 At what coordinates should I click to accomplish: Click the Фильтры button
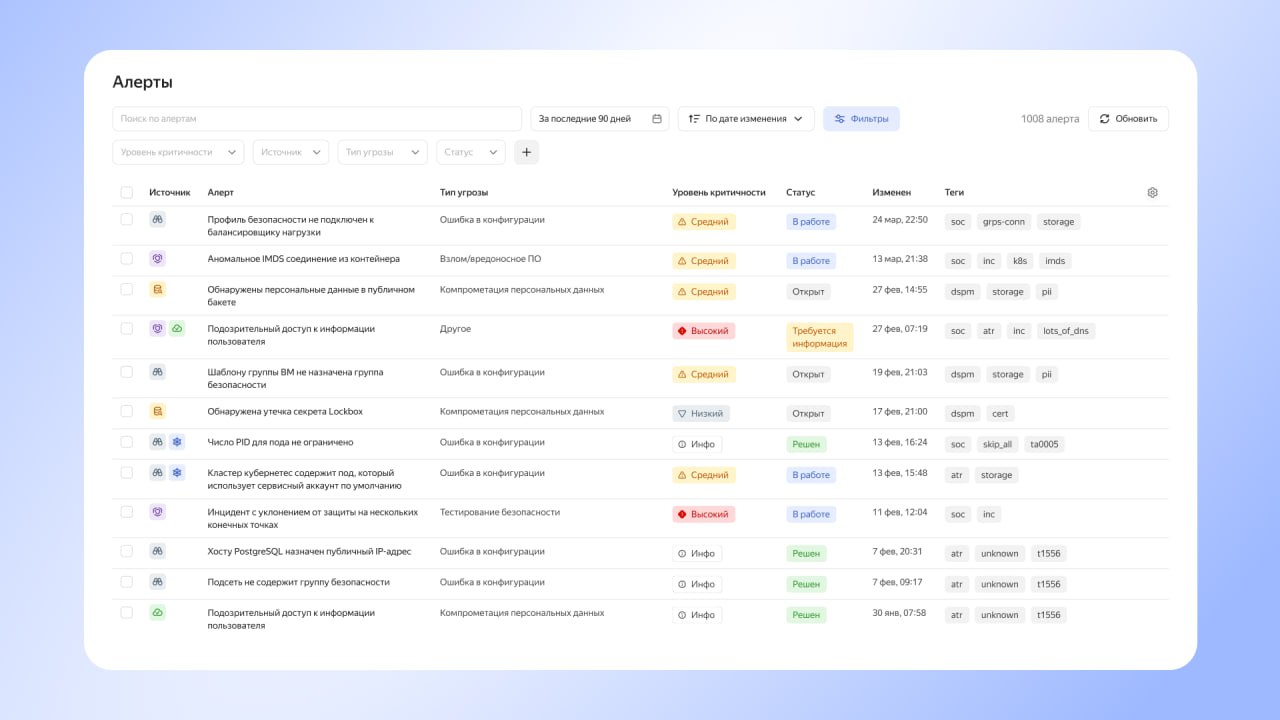(861, 119)
